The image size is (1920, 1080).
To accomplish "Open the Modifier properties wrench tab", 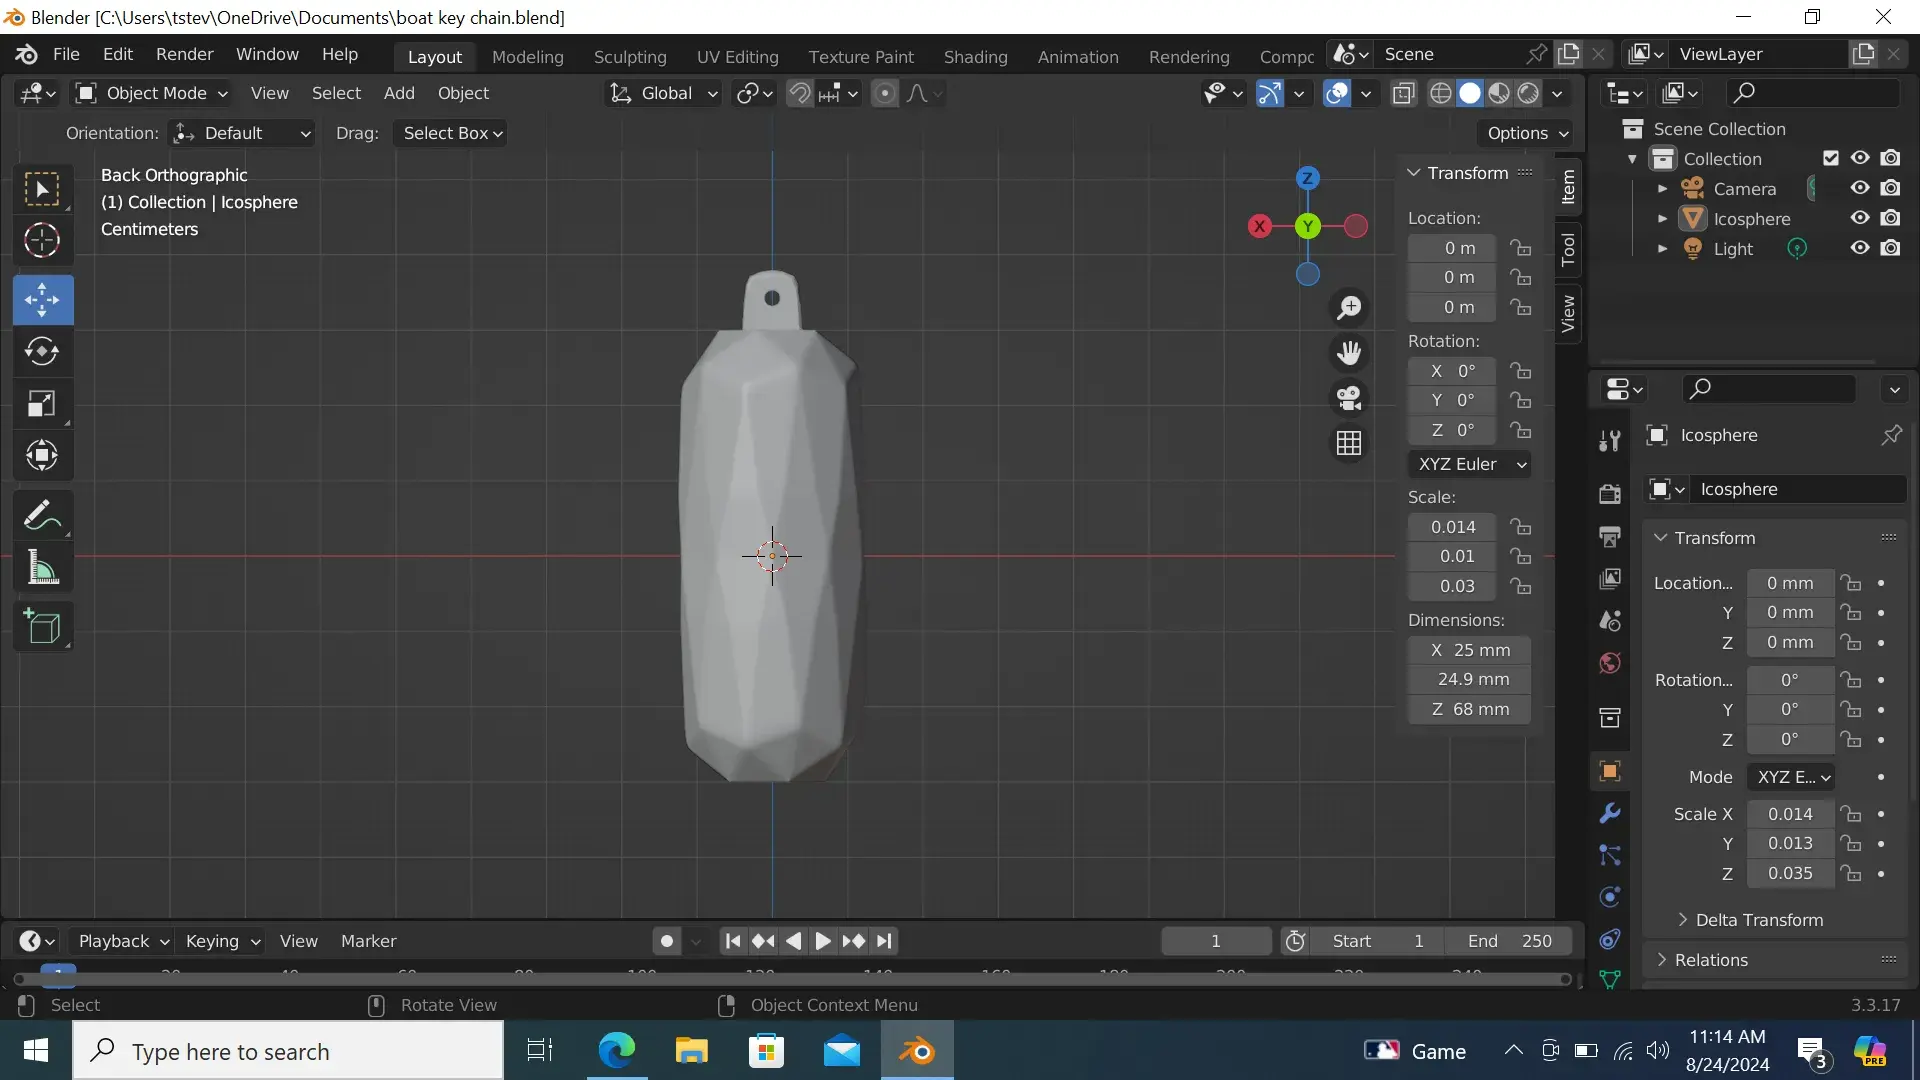I will tap(1609, 813).
